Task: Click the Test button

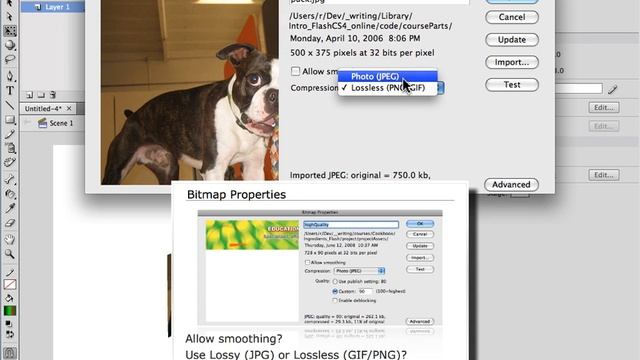Action: pos(512,84)
